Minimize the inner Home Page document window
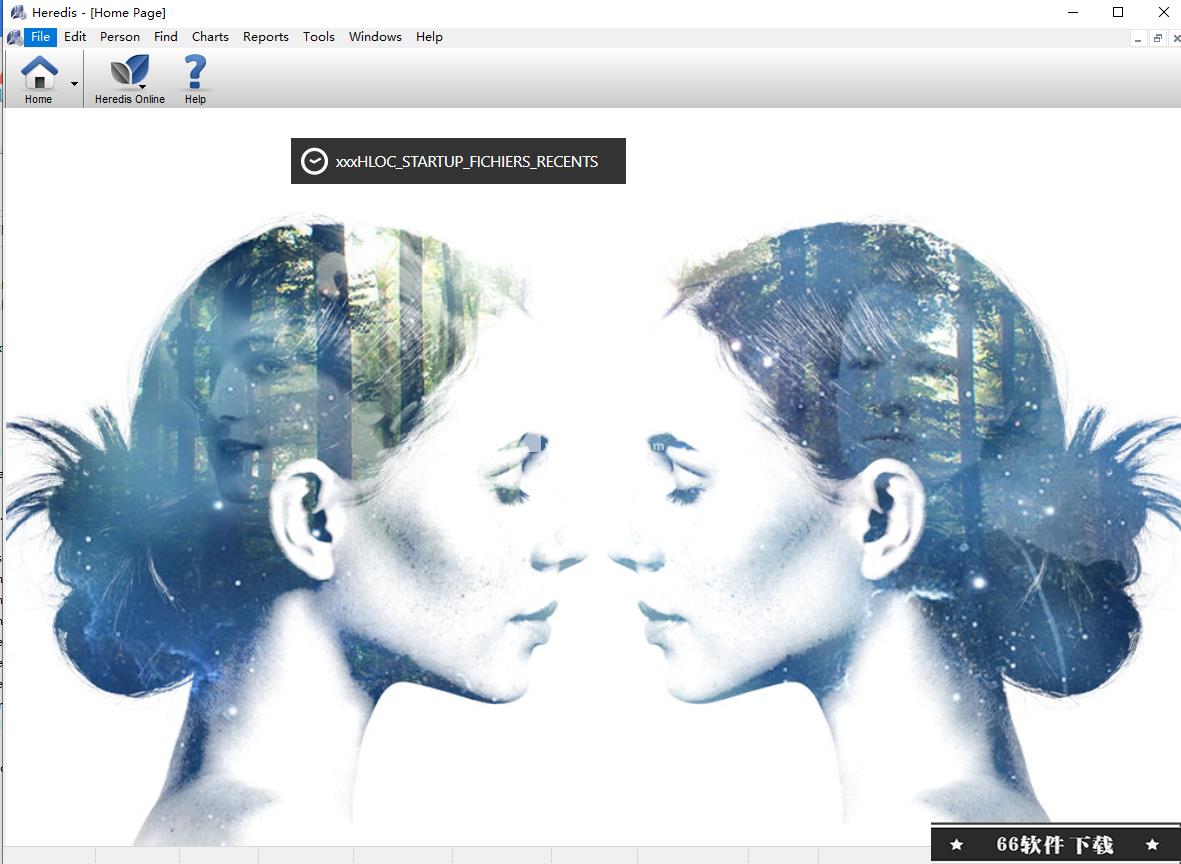This screenshot has width=1181, height=864. click(1138, 38)
